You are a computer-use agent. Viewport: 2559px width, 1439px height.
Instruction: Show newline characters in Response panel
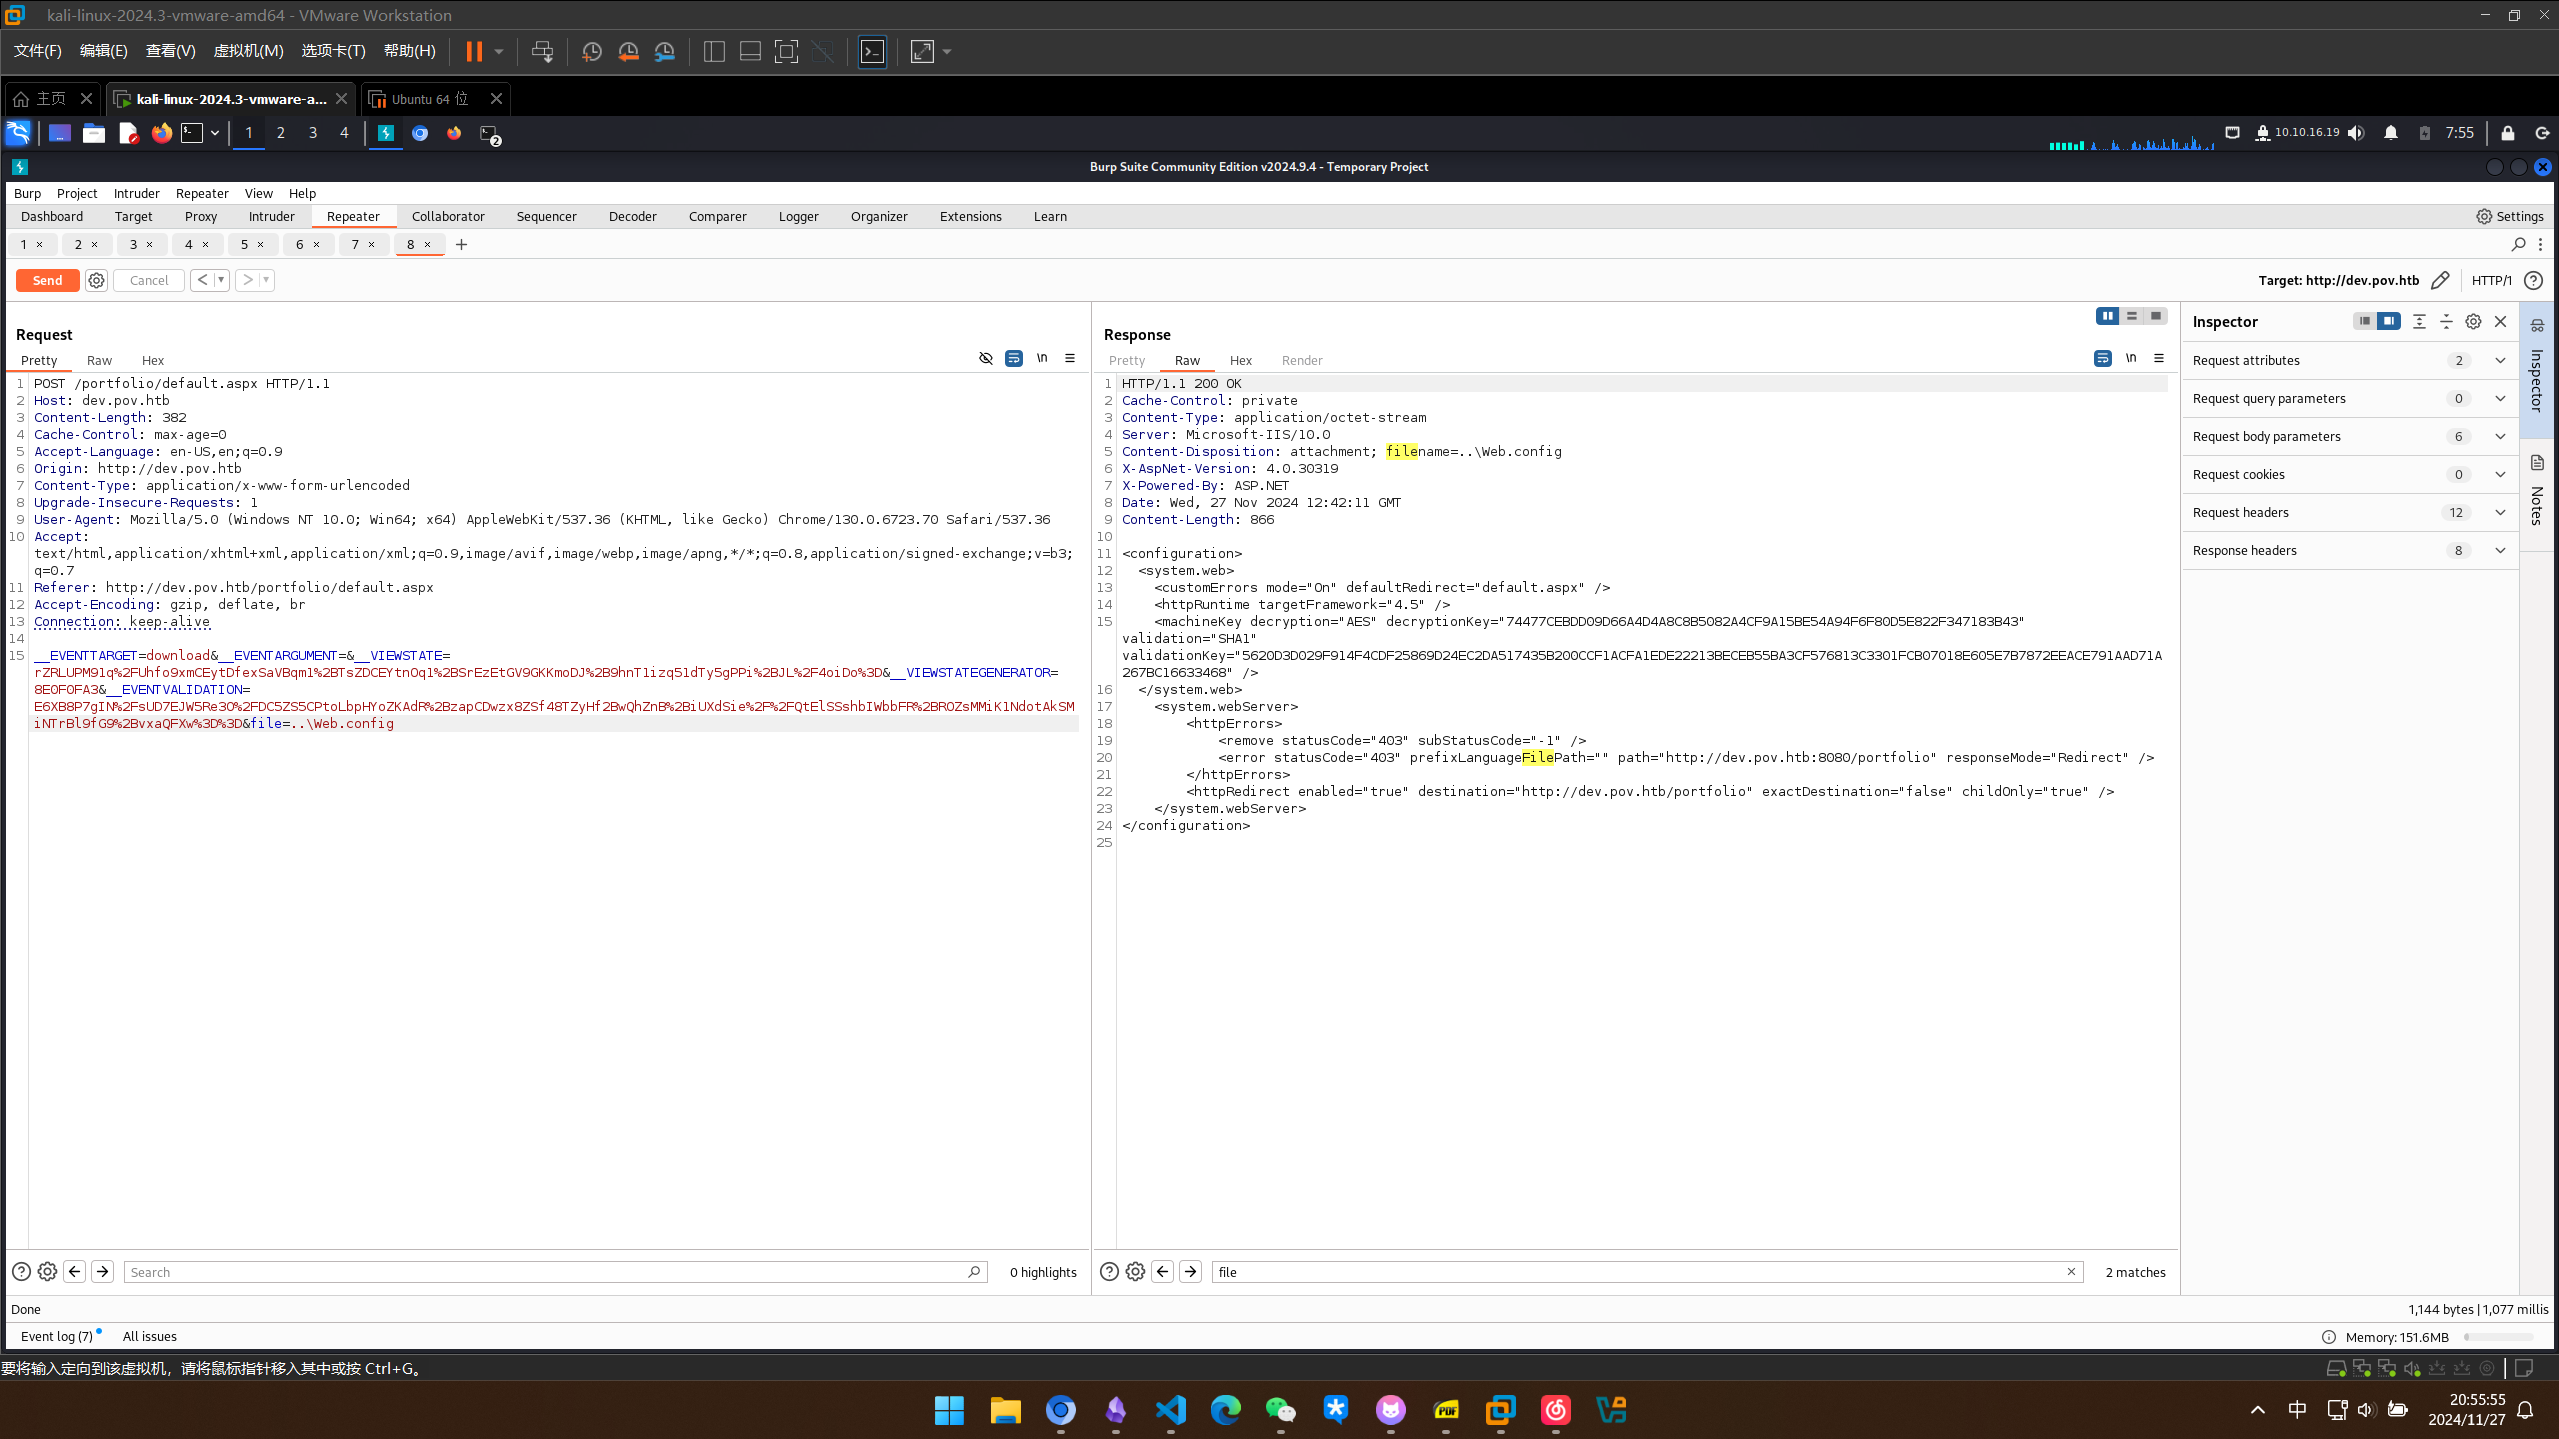2131,359
